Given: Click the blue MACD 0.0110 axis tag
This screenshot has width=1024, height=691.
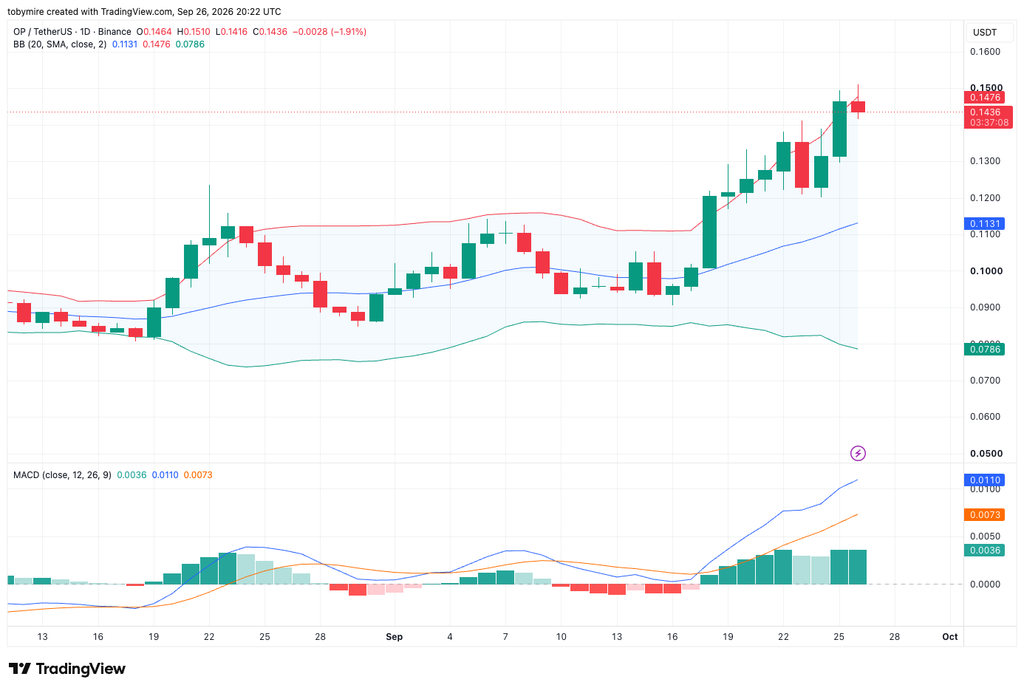Looking at the screenshot, I should (984, 480).
